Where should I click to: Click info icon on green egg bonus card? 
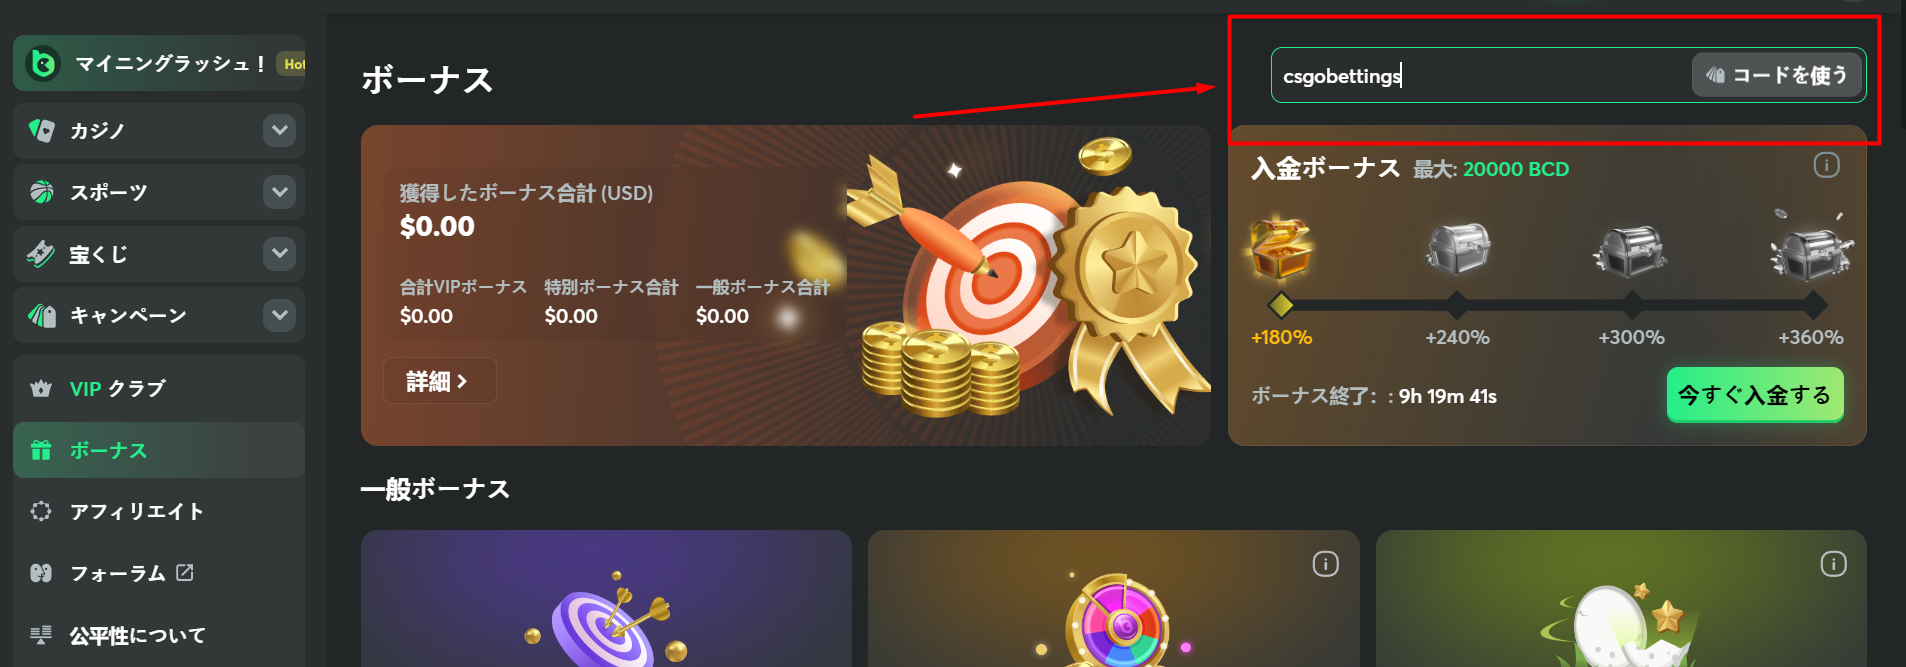coord(1833,564)
